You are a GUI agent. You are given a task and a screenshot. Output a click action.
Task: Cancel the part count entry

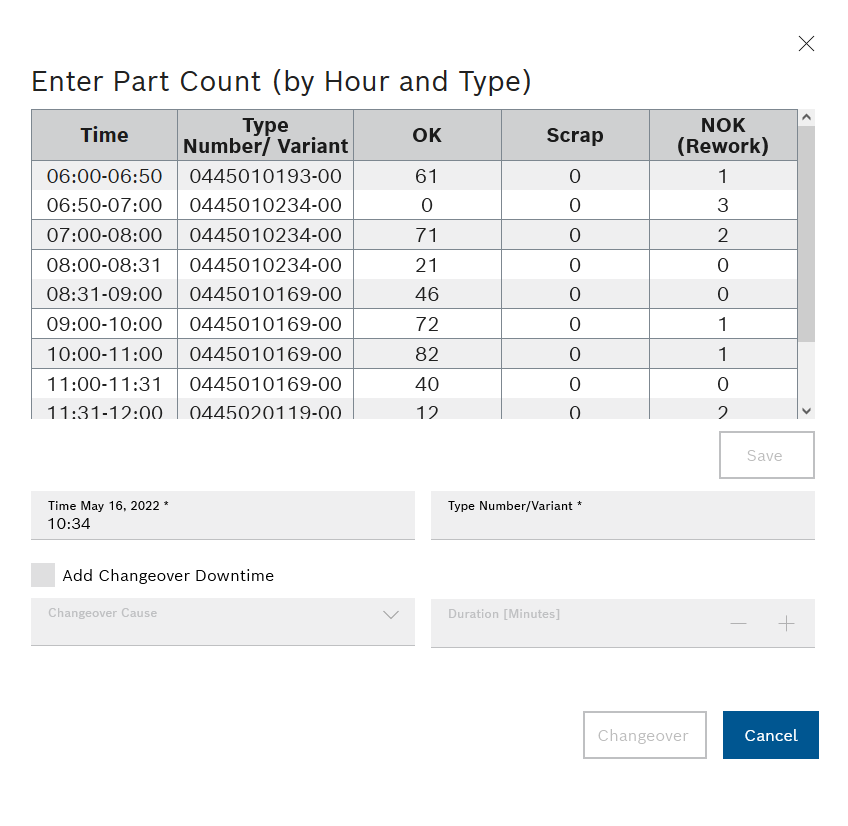pos(770,735)
